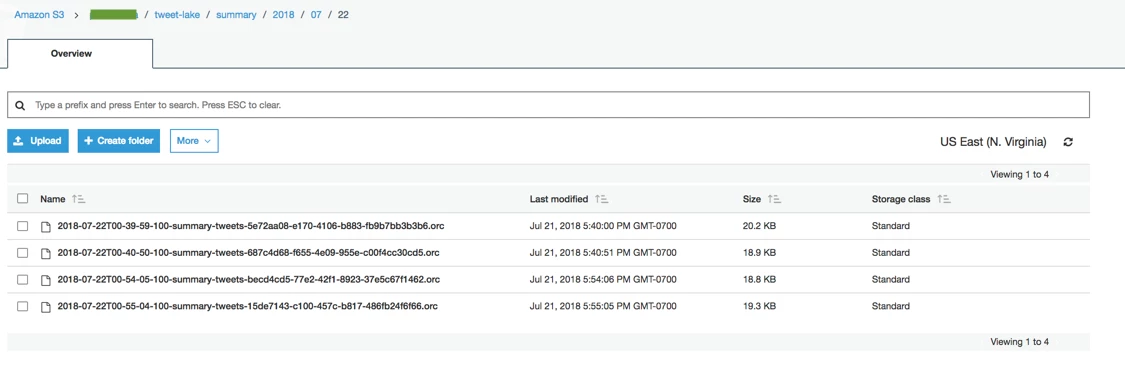Viewport: 1125px width, 368px height.
Task: Click the 18.9 KB size value
Action: coord(759,253)
